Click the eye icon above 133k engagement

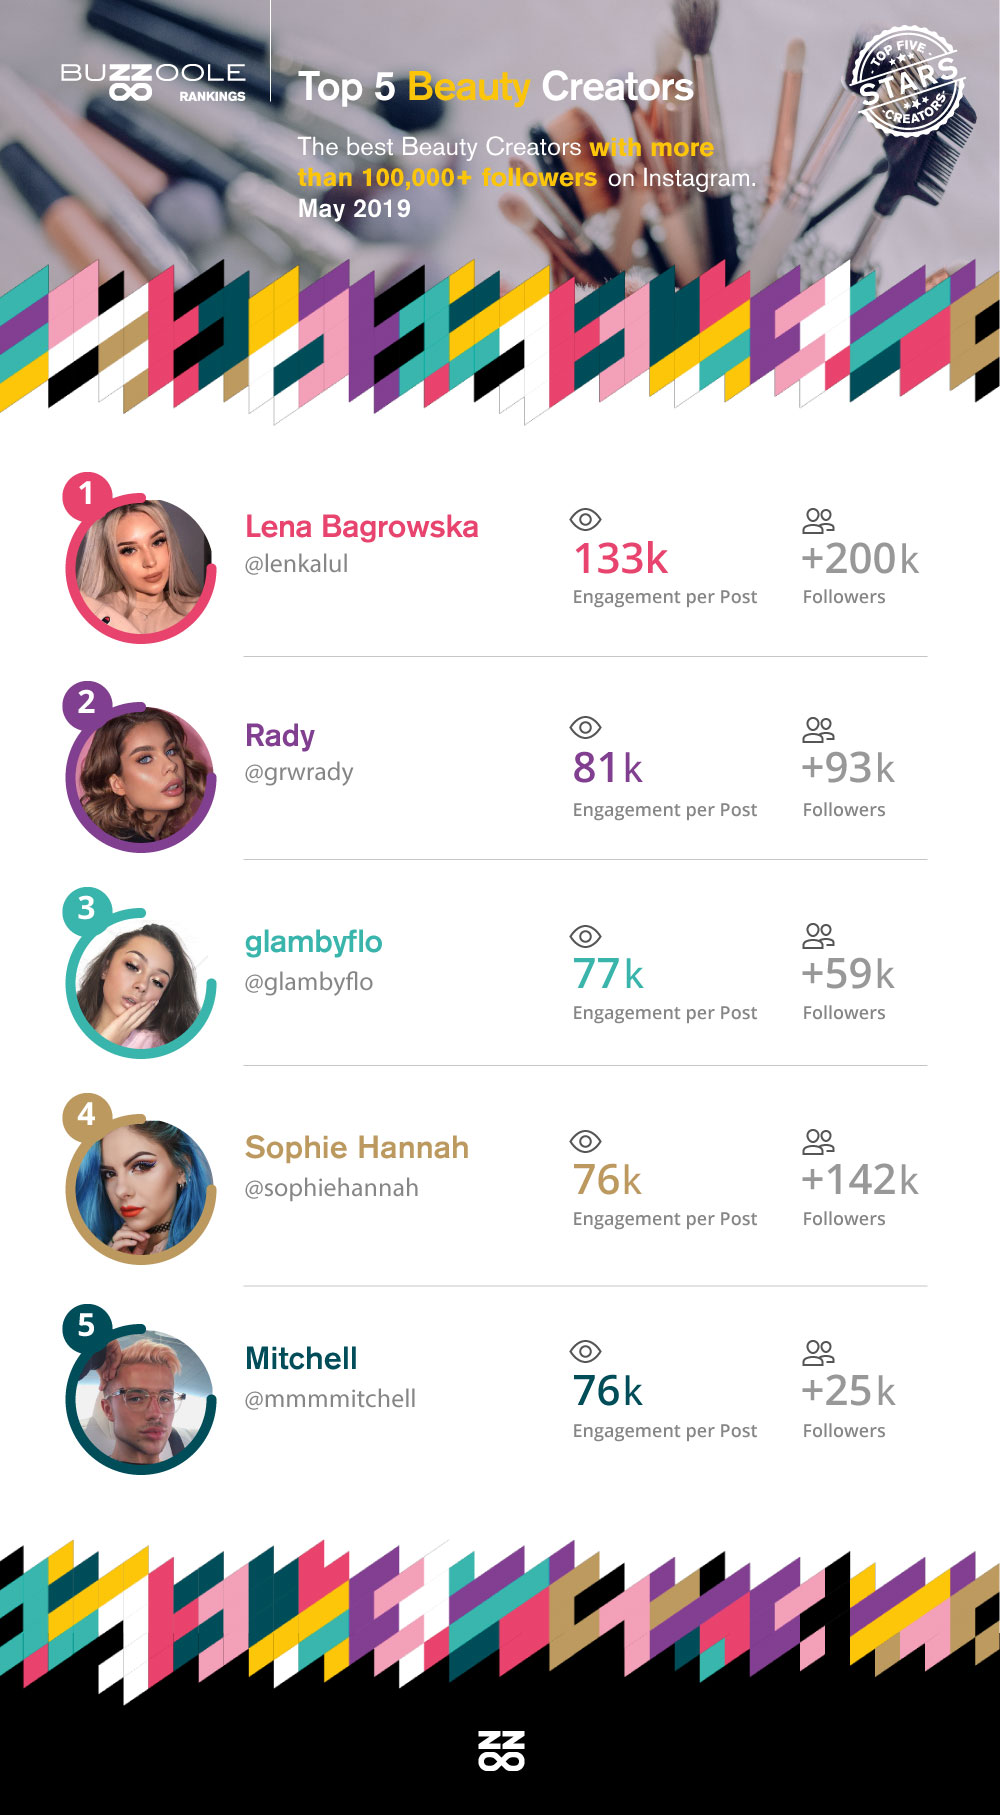click(x=585, y=519)
